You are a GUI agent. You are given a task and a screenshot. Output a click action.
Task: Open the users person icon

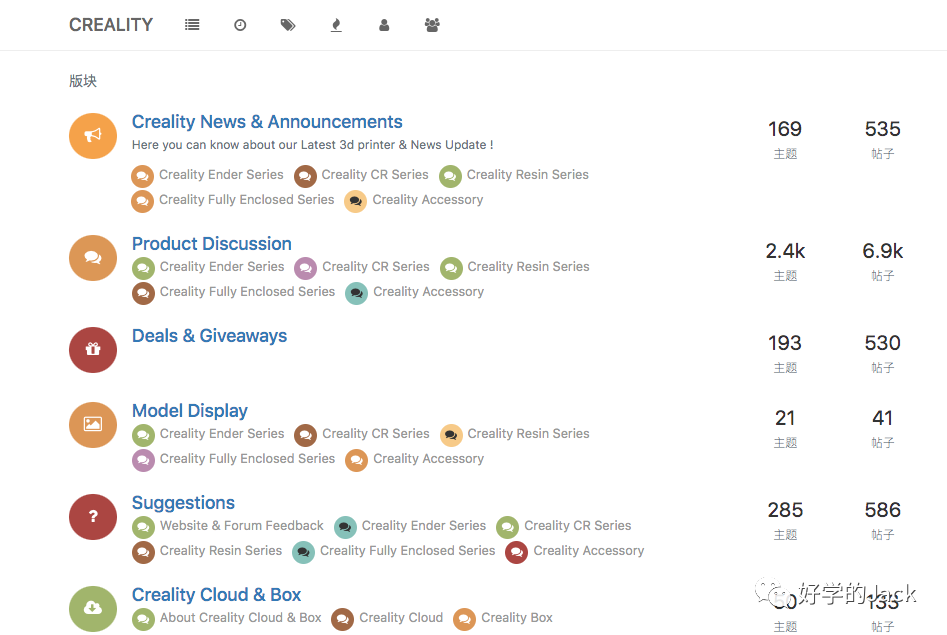pyautogui.click(x=384, y=25)
